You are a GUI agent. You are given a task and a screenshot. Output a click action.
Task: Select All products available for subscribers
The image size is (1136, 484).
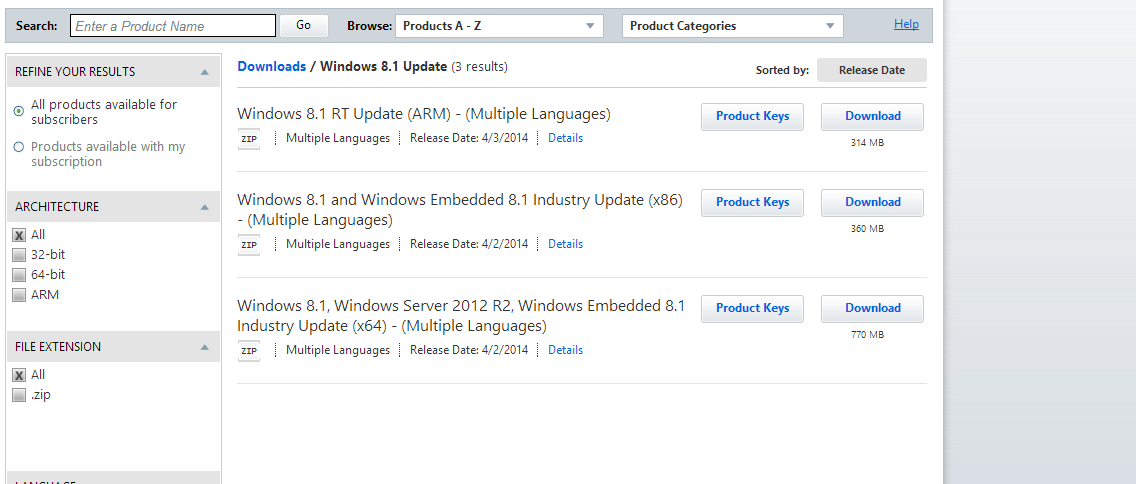click(x=19, y=111)
